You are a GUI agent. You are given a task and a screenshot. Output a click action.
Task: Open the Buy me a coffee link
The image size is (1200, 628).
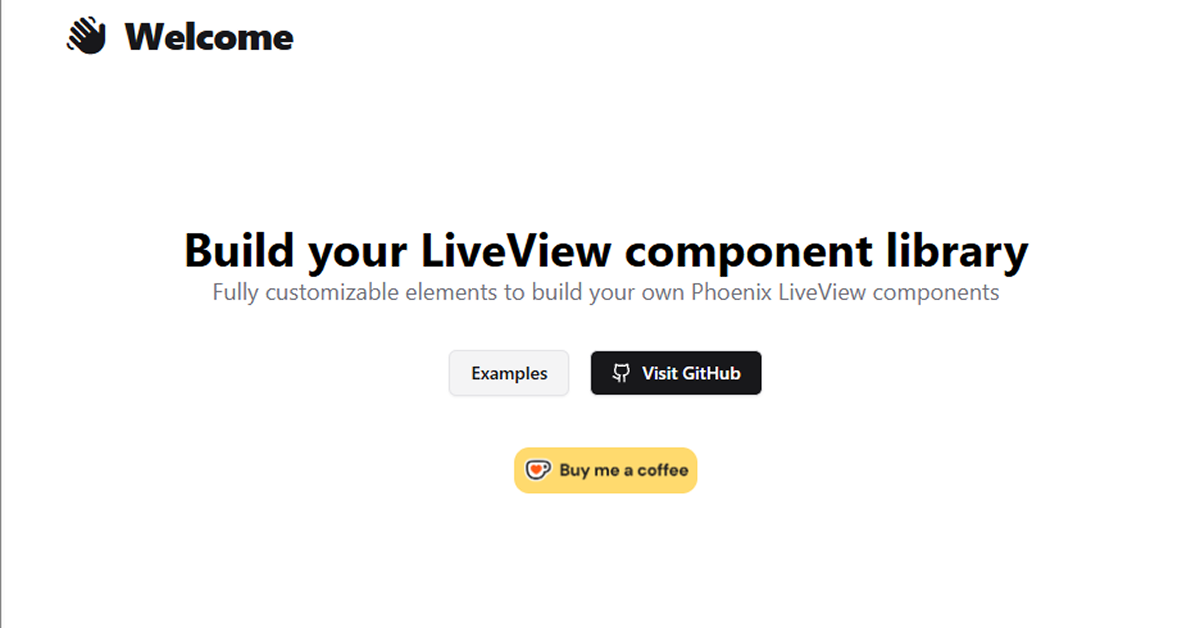pos(605,470)
